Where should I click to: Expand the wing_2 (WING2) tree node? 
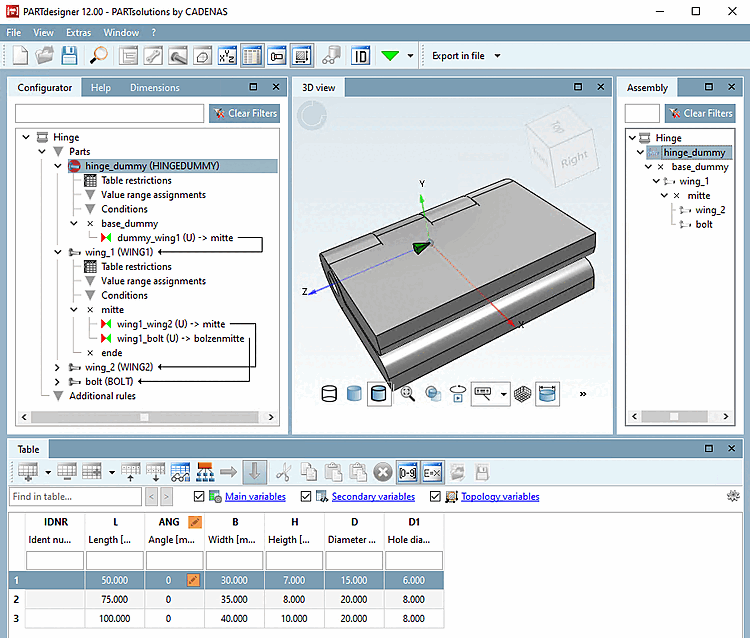(58, 367)
